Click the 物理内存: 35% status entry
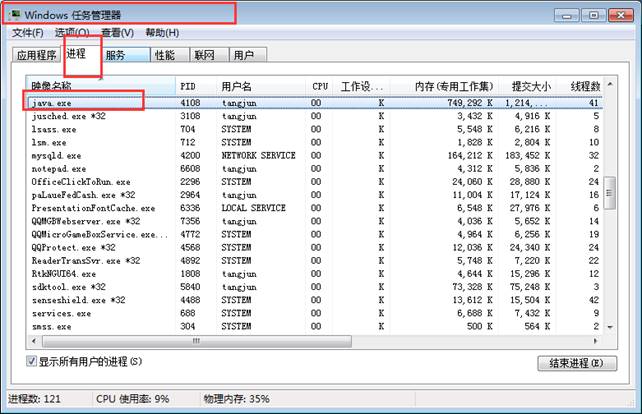The width and height of the screenshot is (642, 414). [x=237, y=399]
